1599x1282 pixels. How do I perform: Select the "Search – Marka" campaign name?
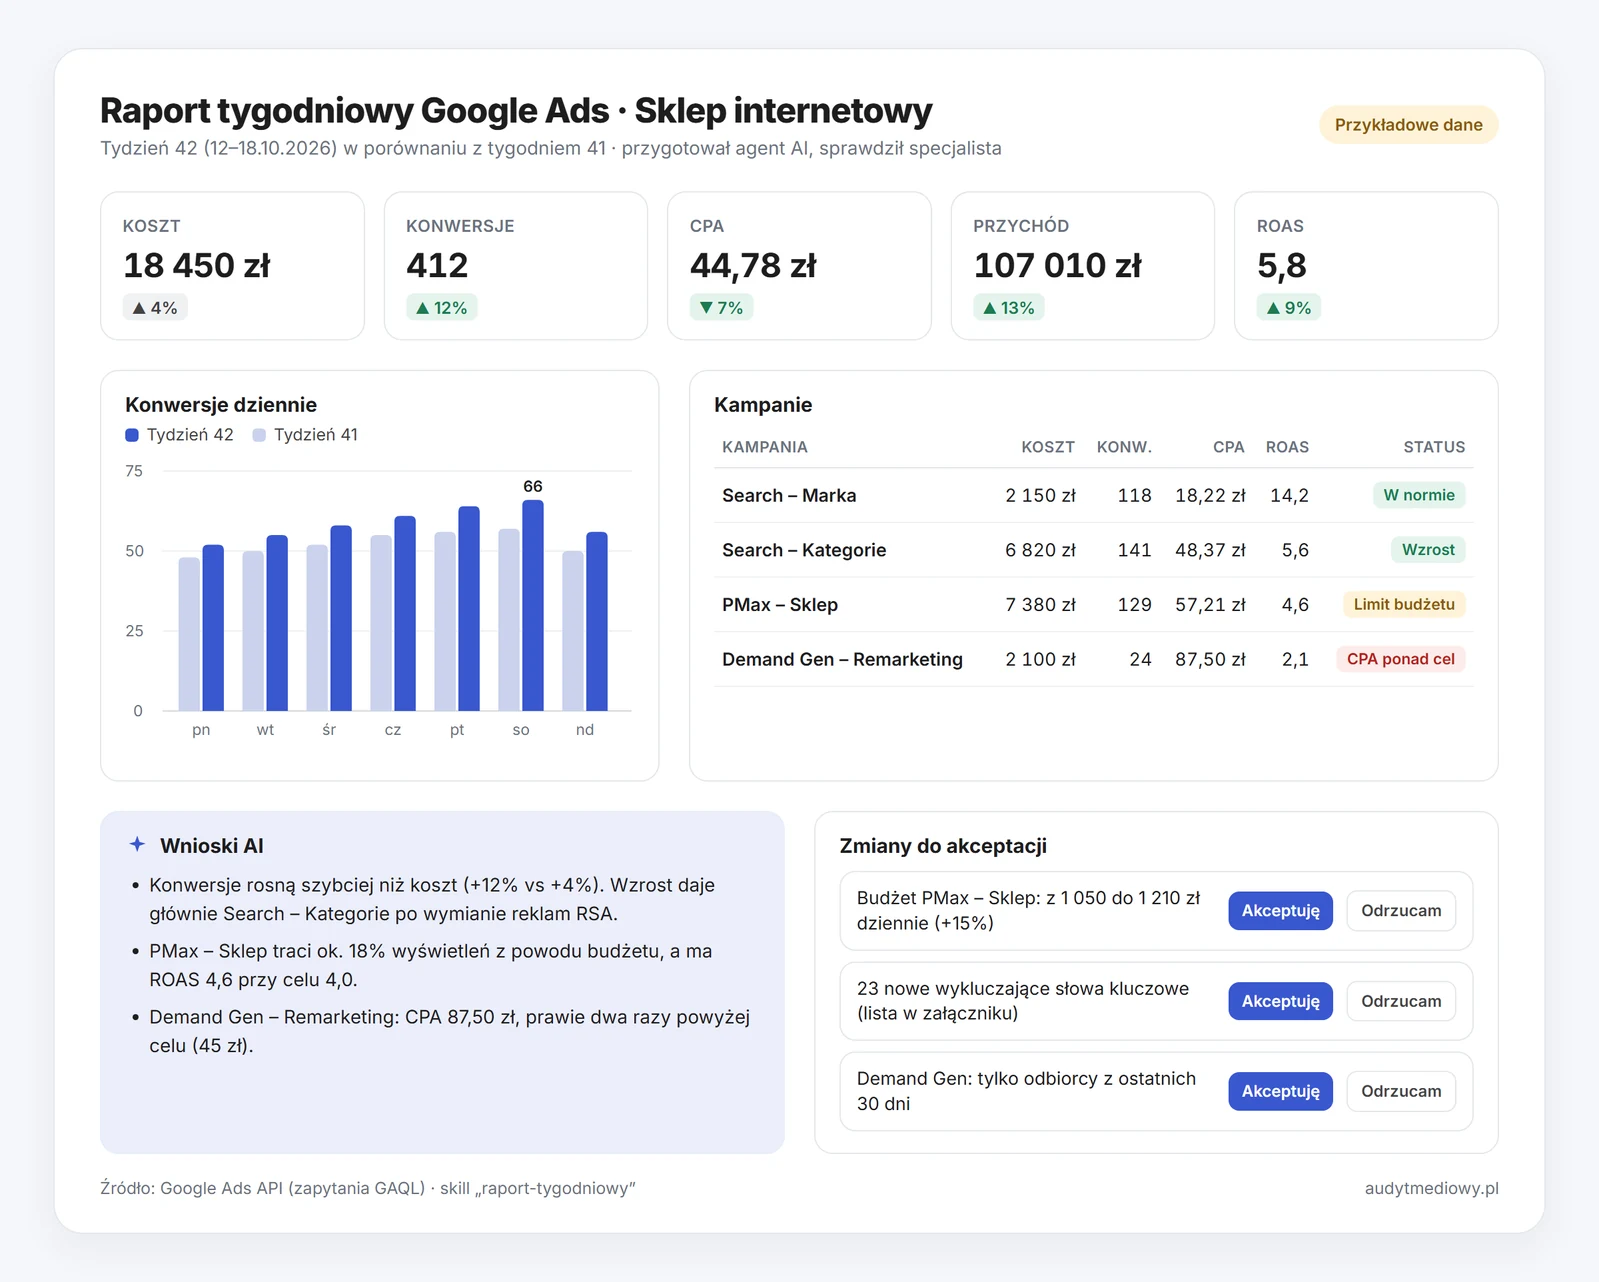coord(789,495)
